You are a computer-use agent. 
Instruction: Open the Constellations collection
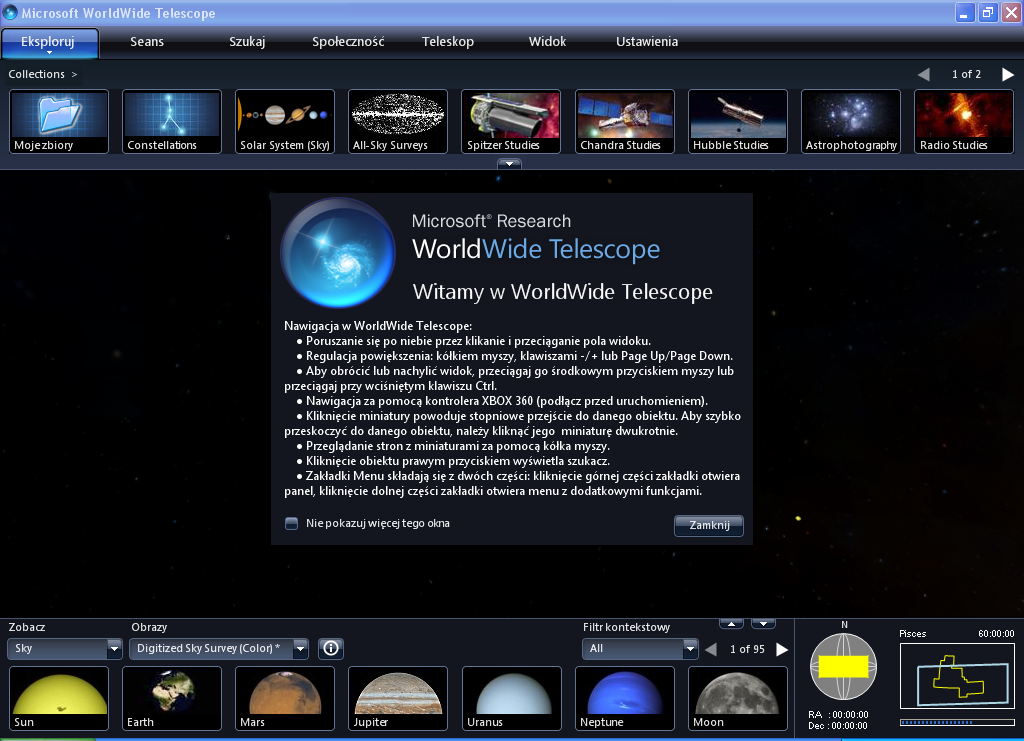171,118
